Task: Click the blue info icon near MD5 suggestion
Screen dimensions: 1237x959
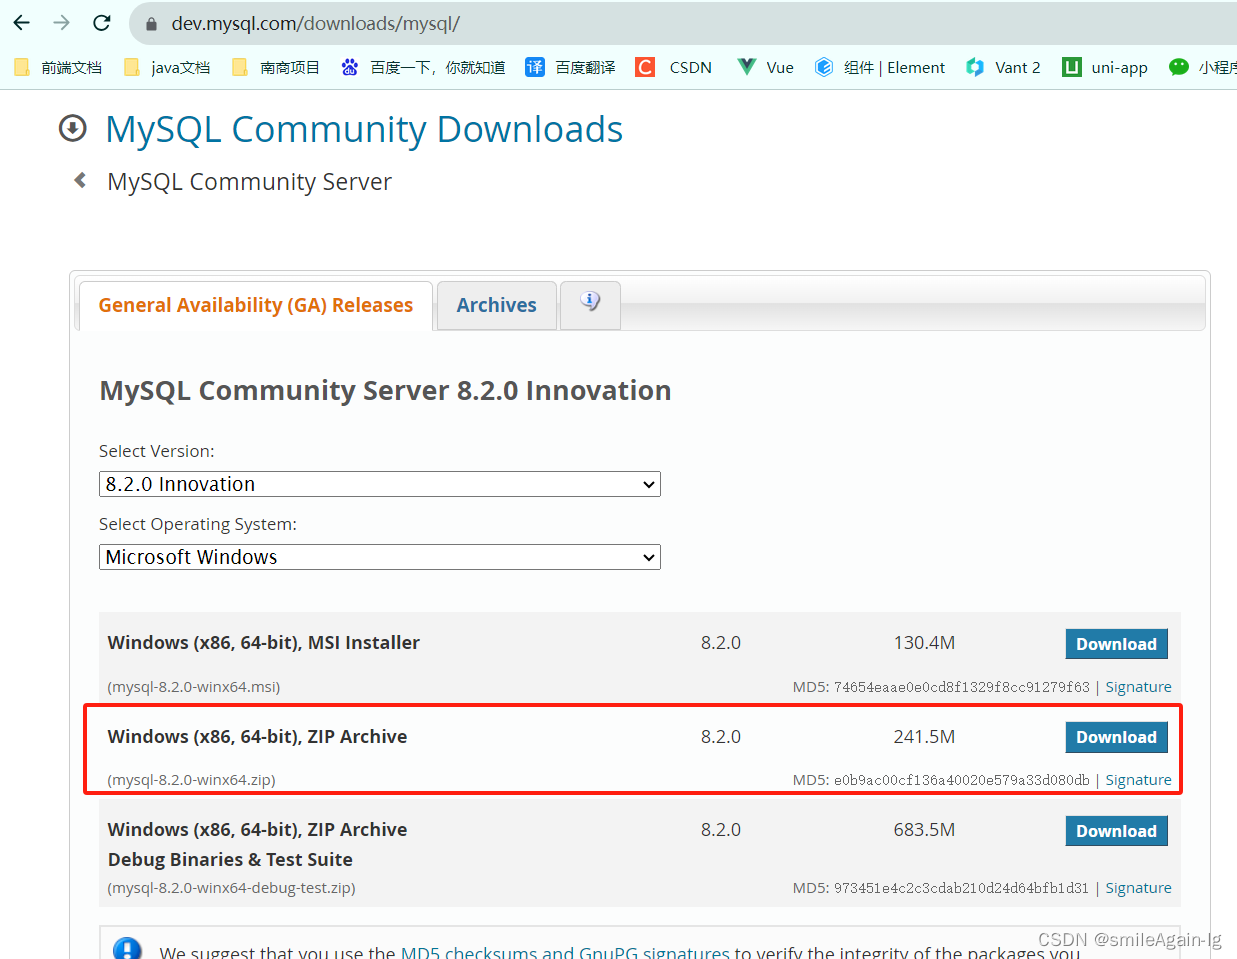Action: click(127, 949)
